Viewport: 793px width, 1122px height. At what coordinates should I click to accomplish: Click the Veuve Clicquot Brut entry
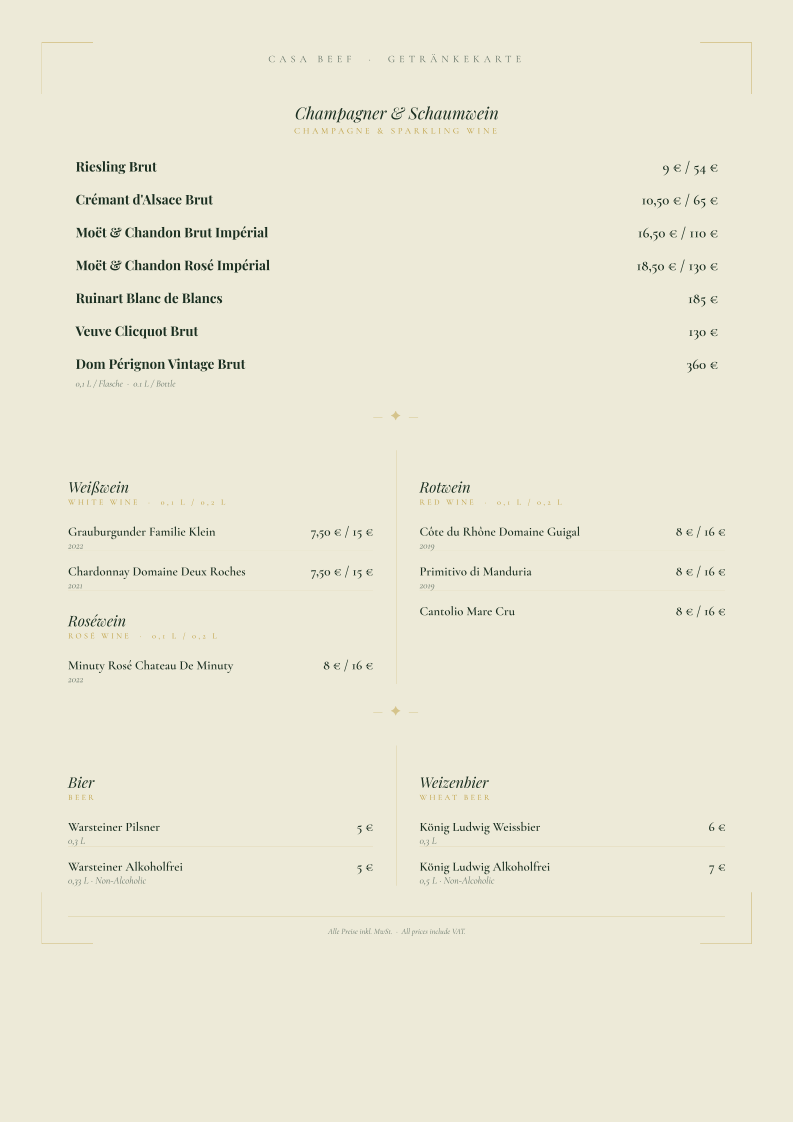click(x=396, y=332)
